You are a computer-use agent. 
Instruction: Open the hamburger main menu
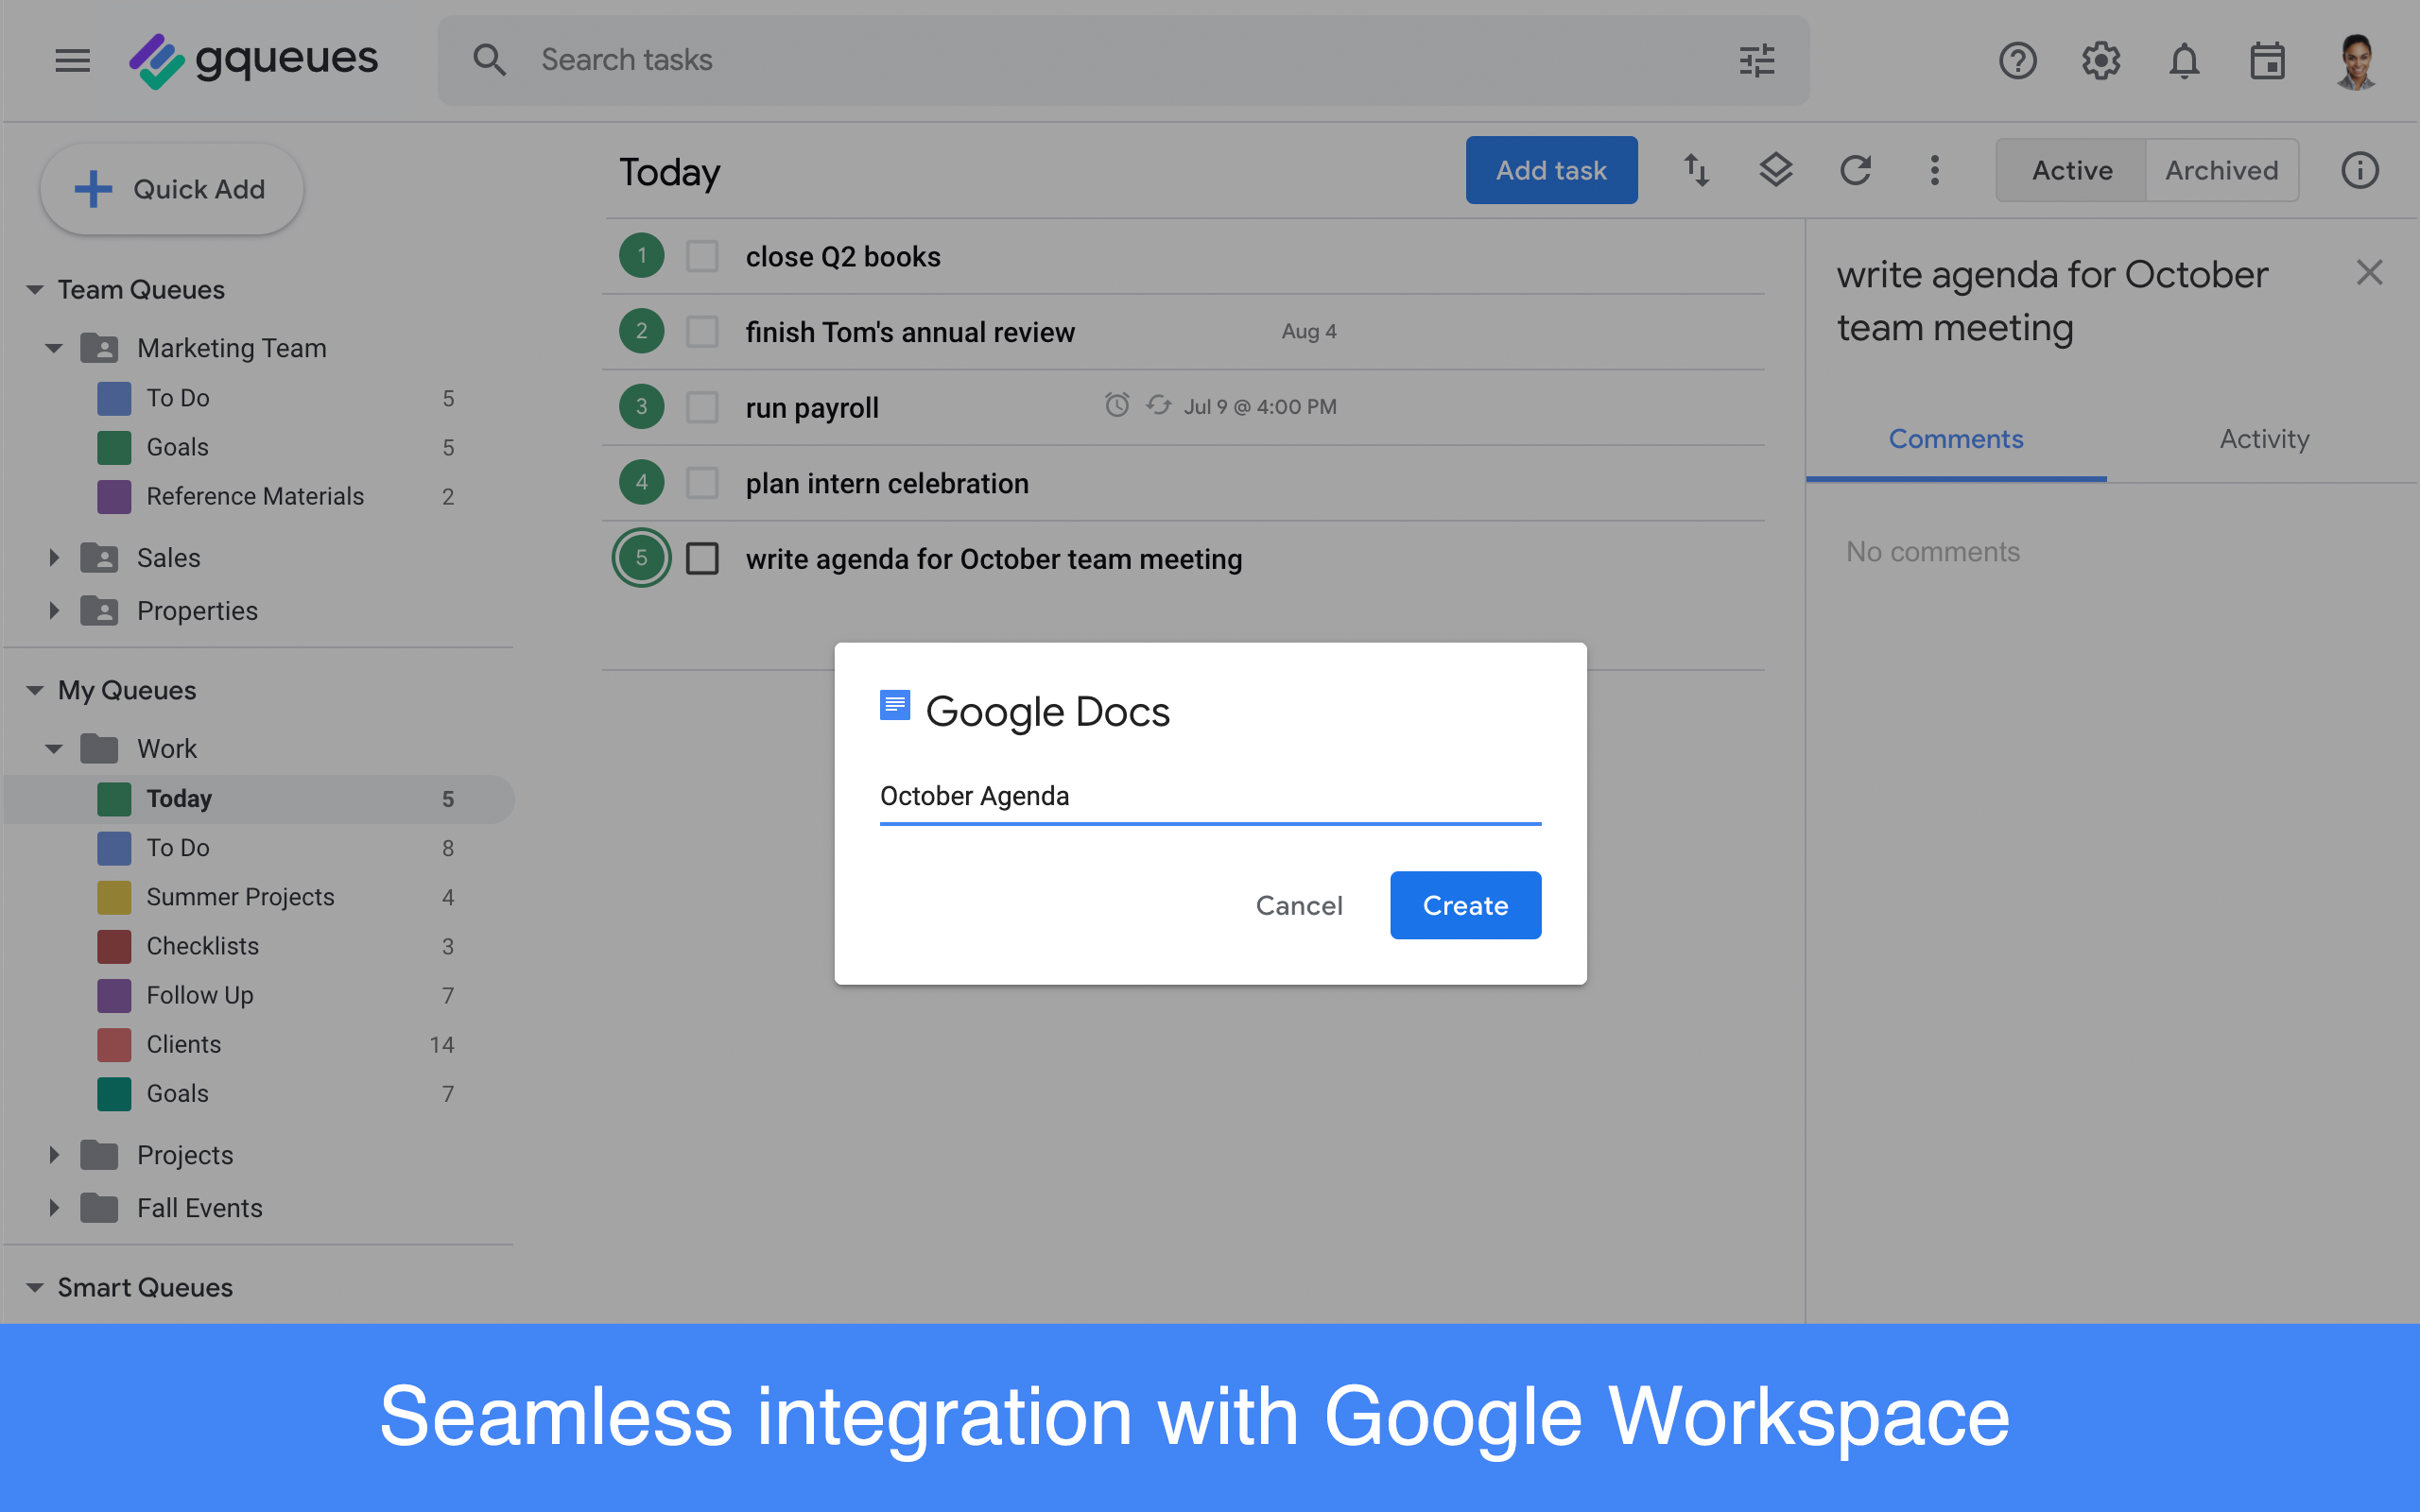point(72,60)
